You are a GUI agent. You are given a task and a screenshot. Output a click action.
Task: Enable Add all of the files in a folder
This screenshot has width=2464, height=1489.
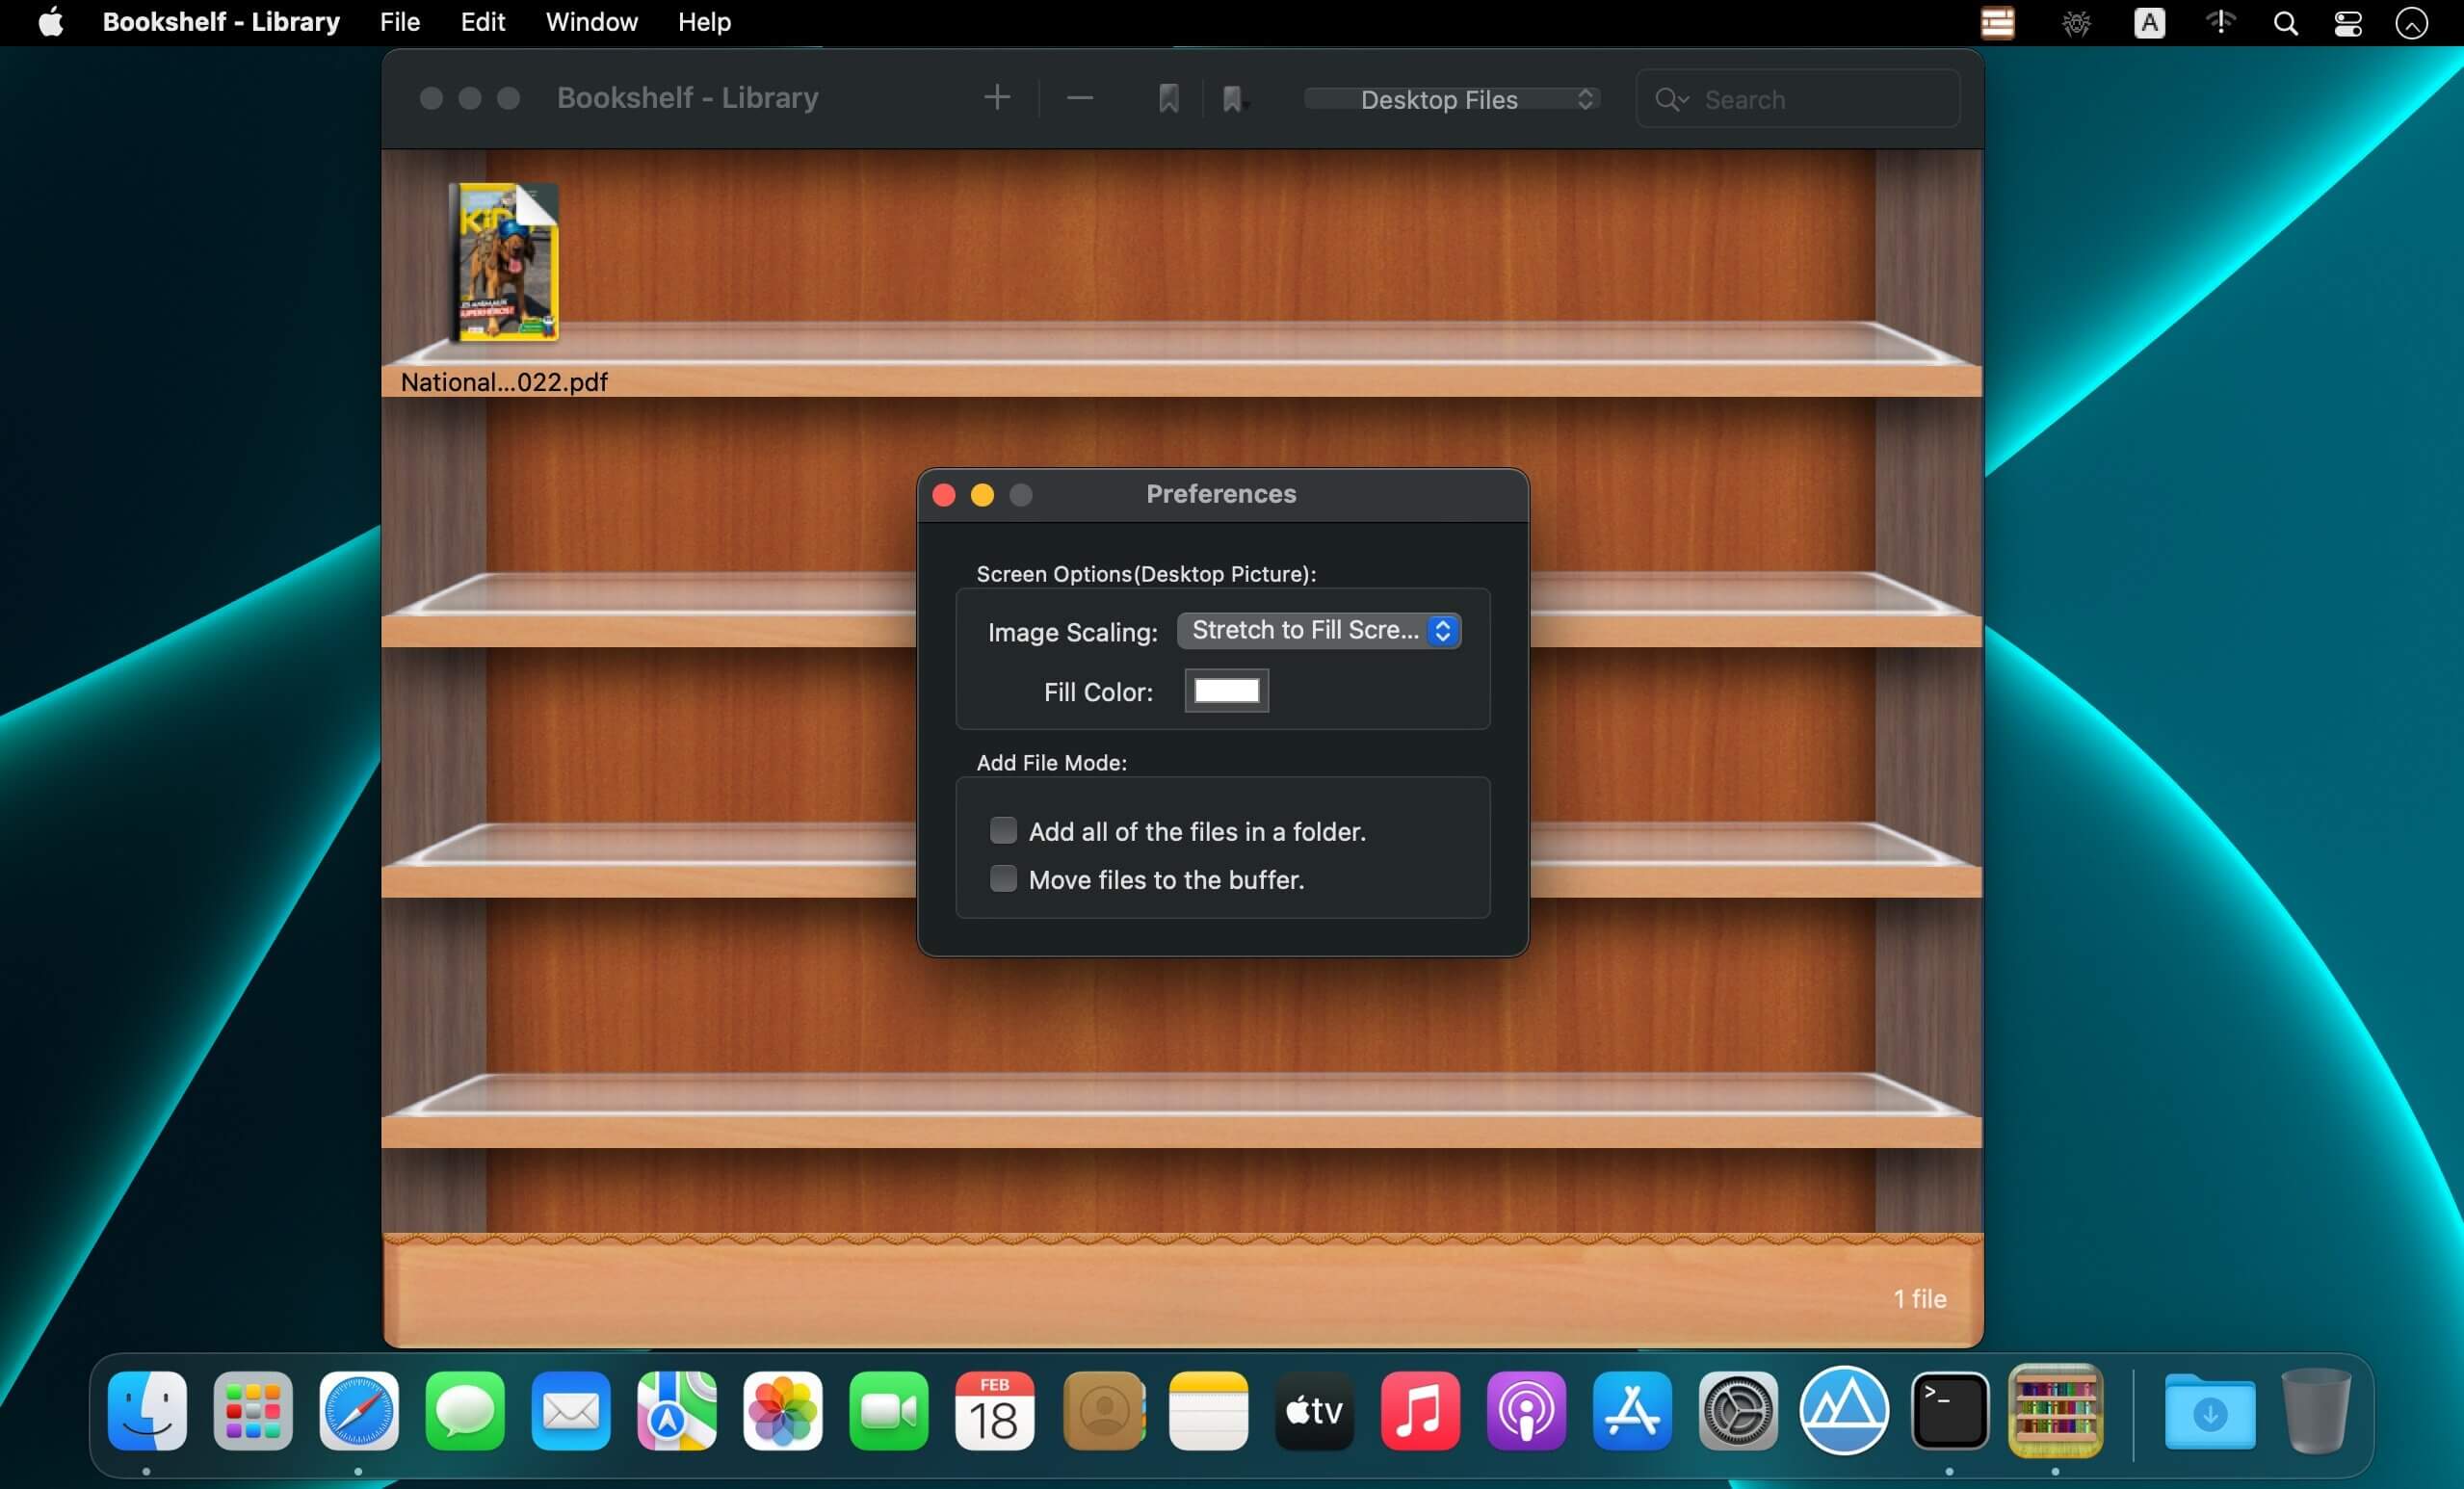[x=1003, y=830]
